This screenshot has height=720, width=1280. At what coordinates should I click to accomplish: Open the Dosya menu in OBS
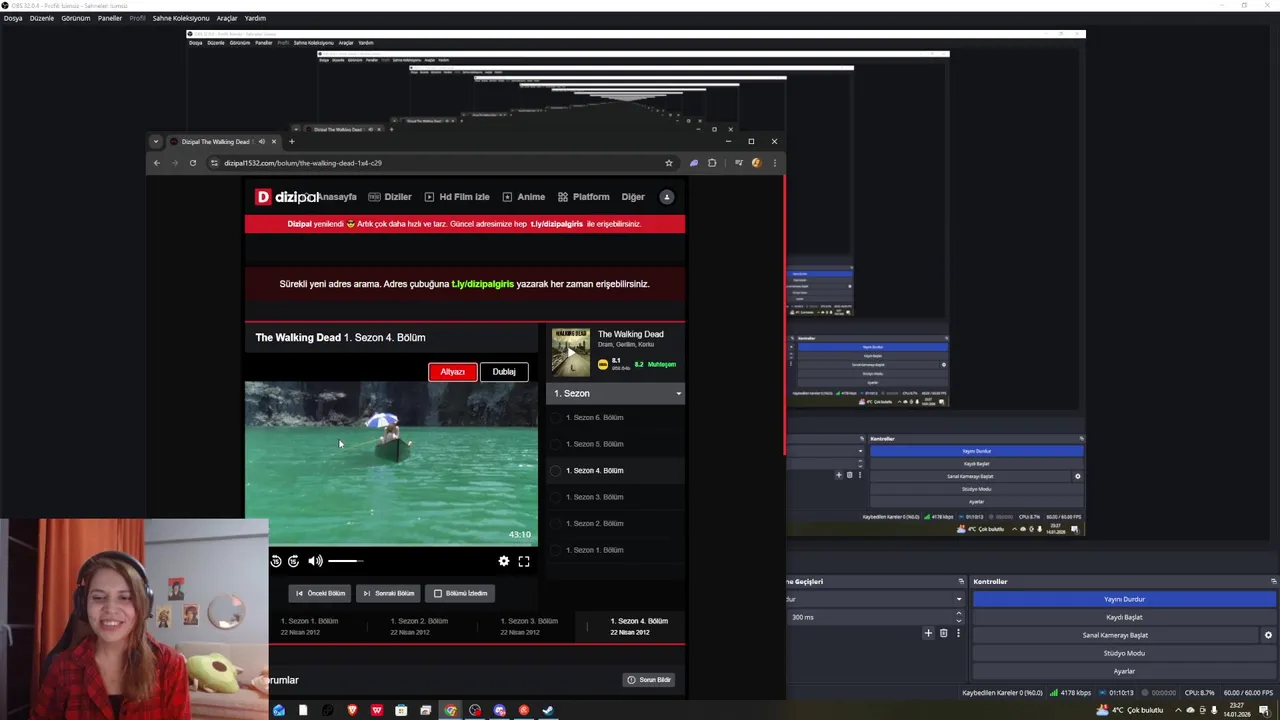(x=13, y=18)
